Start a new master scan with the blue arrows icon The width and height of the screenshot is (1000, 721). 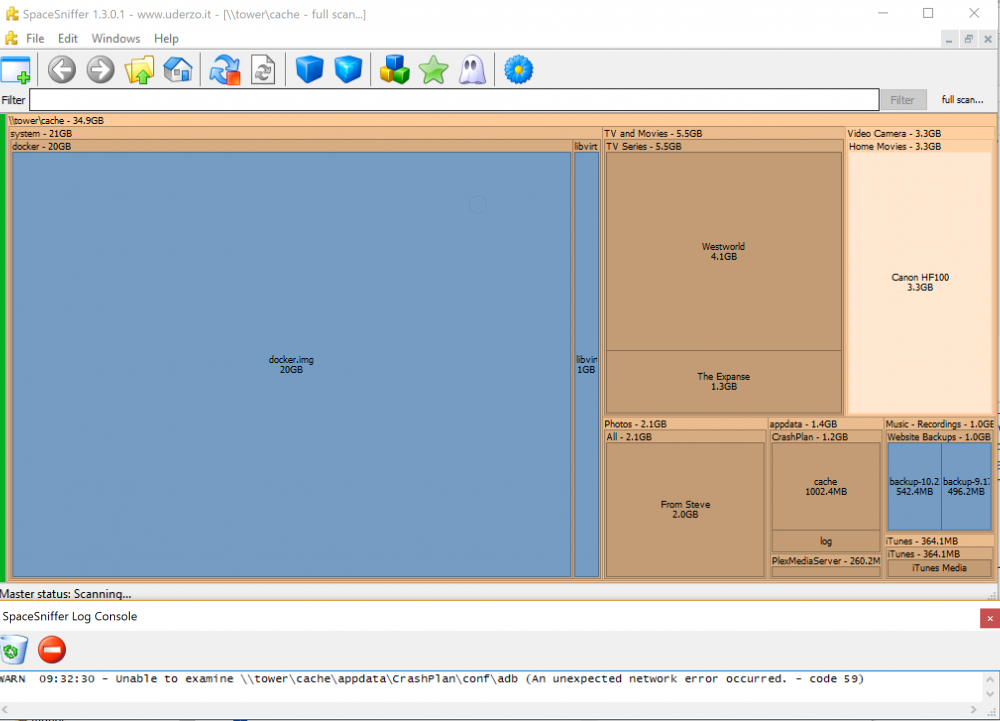click(x=224, y=69)
